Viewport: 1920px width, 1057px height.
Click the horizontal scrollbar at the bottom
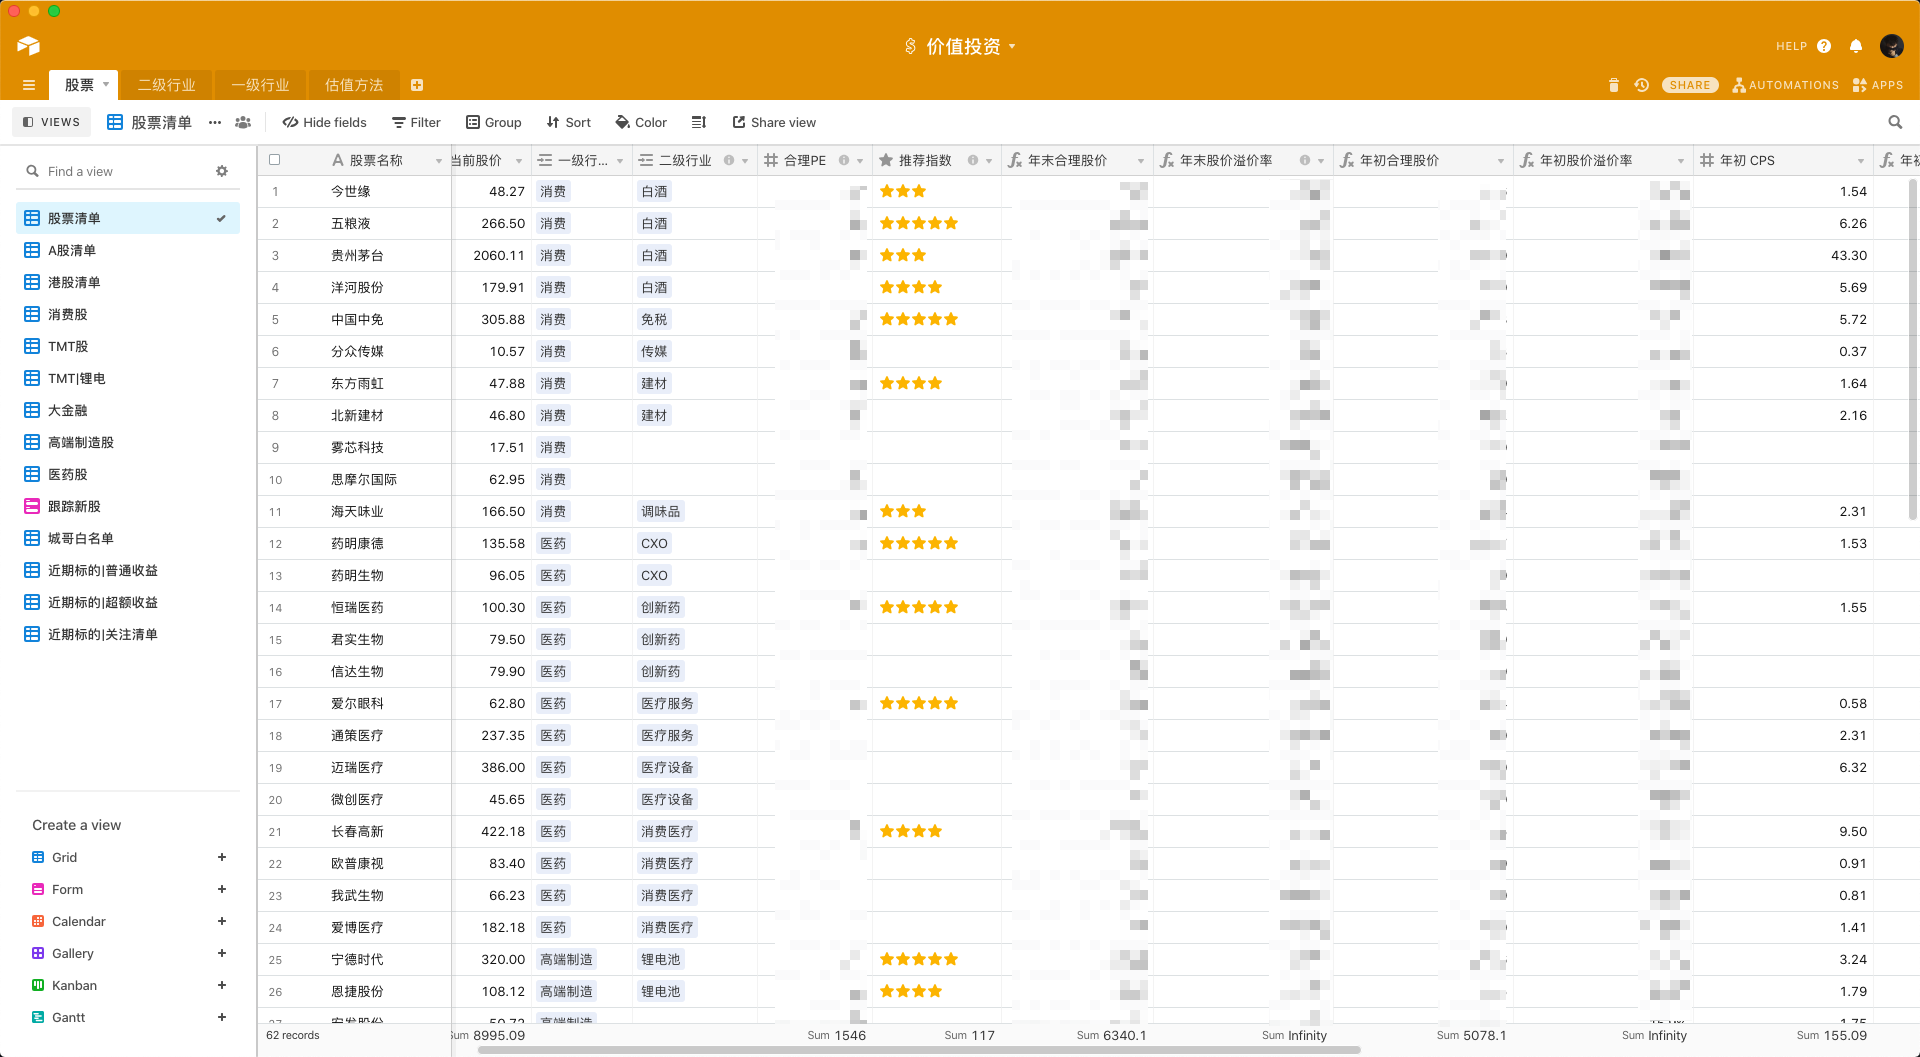pyautogui.click(x=919, y=1050)
